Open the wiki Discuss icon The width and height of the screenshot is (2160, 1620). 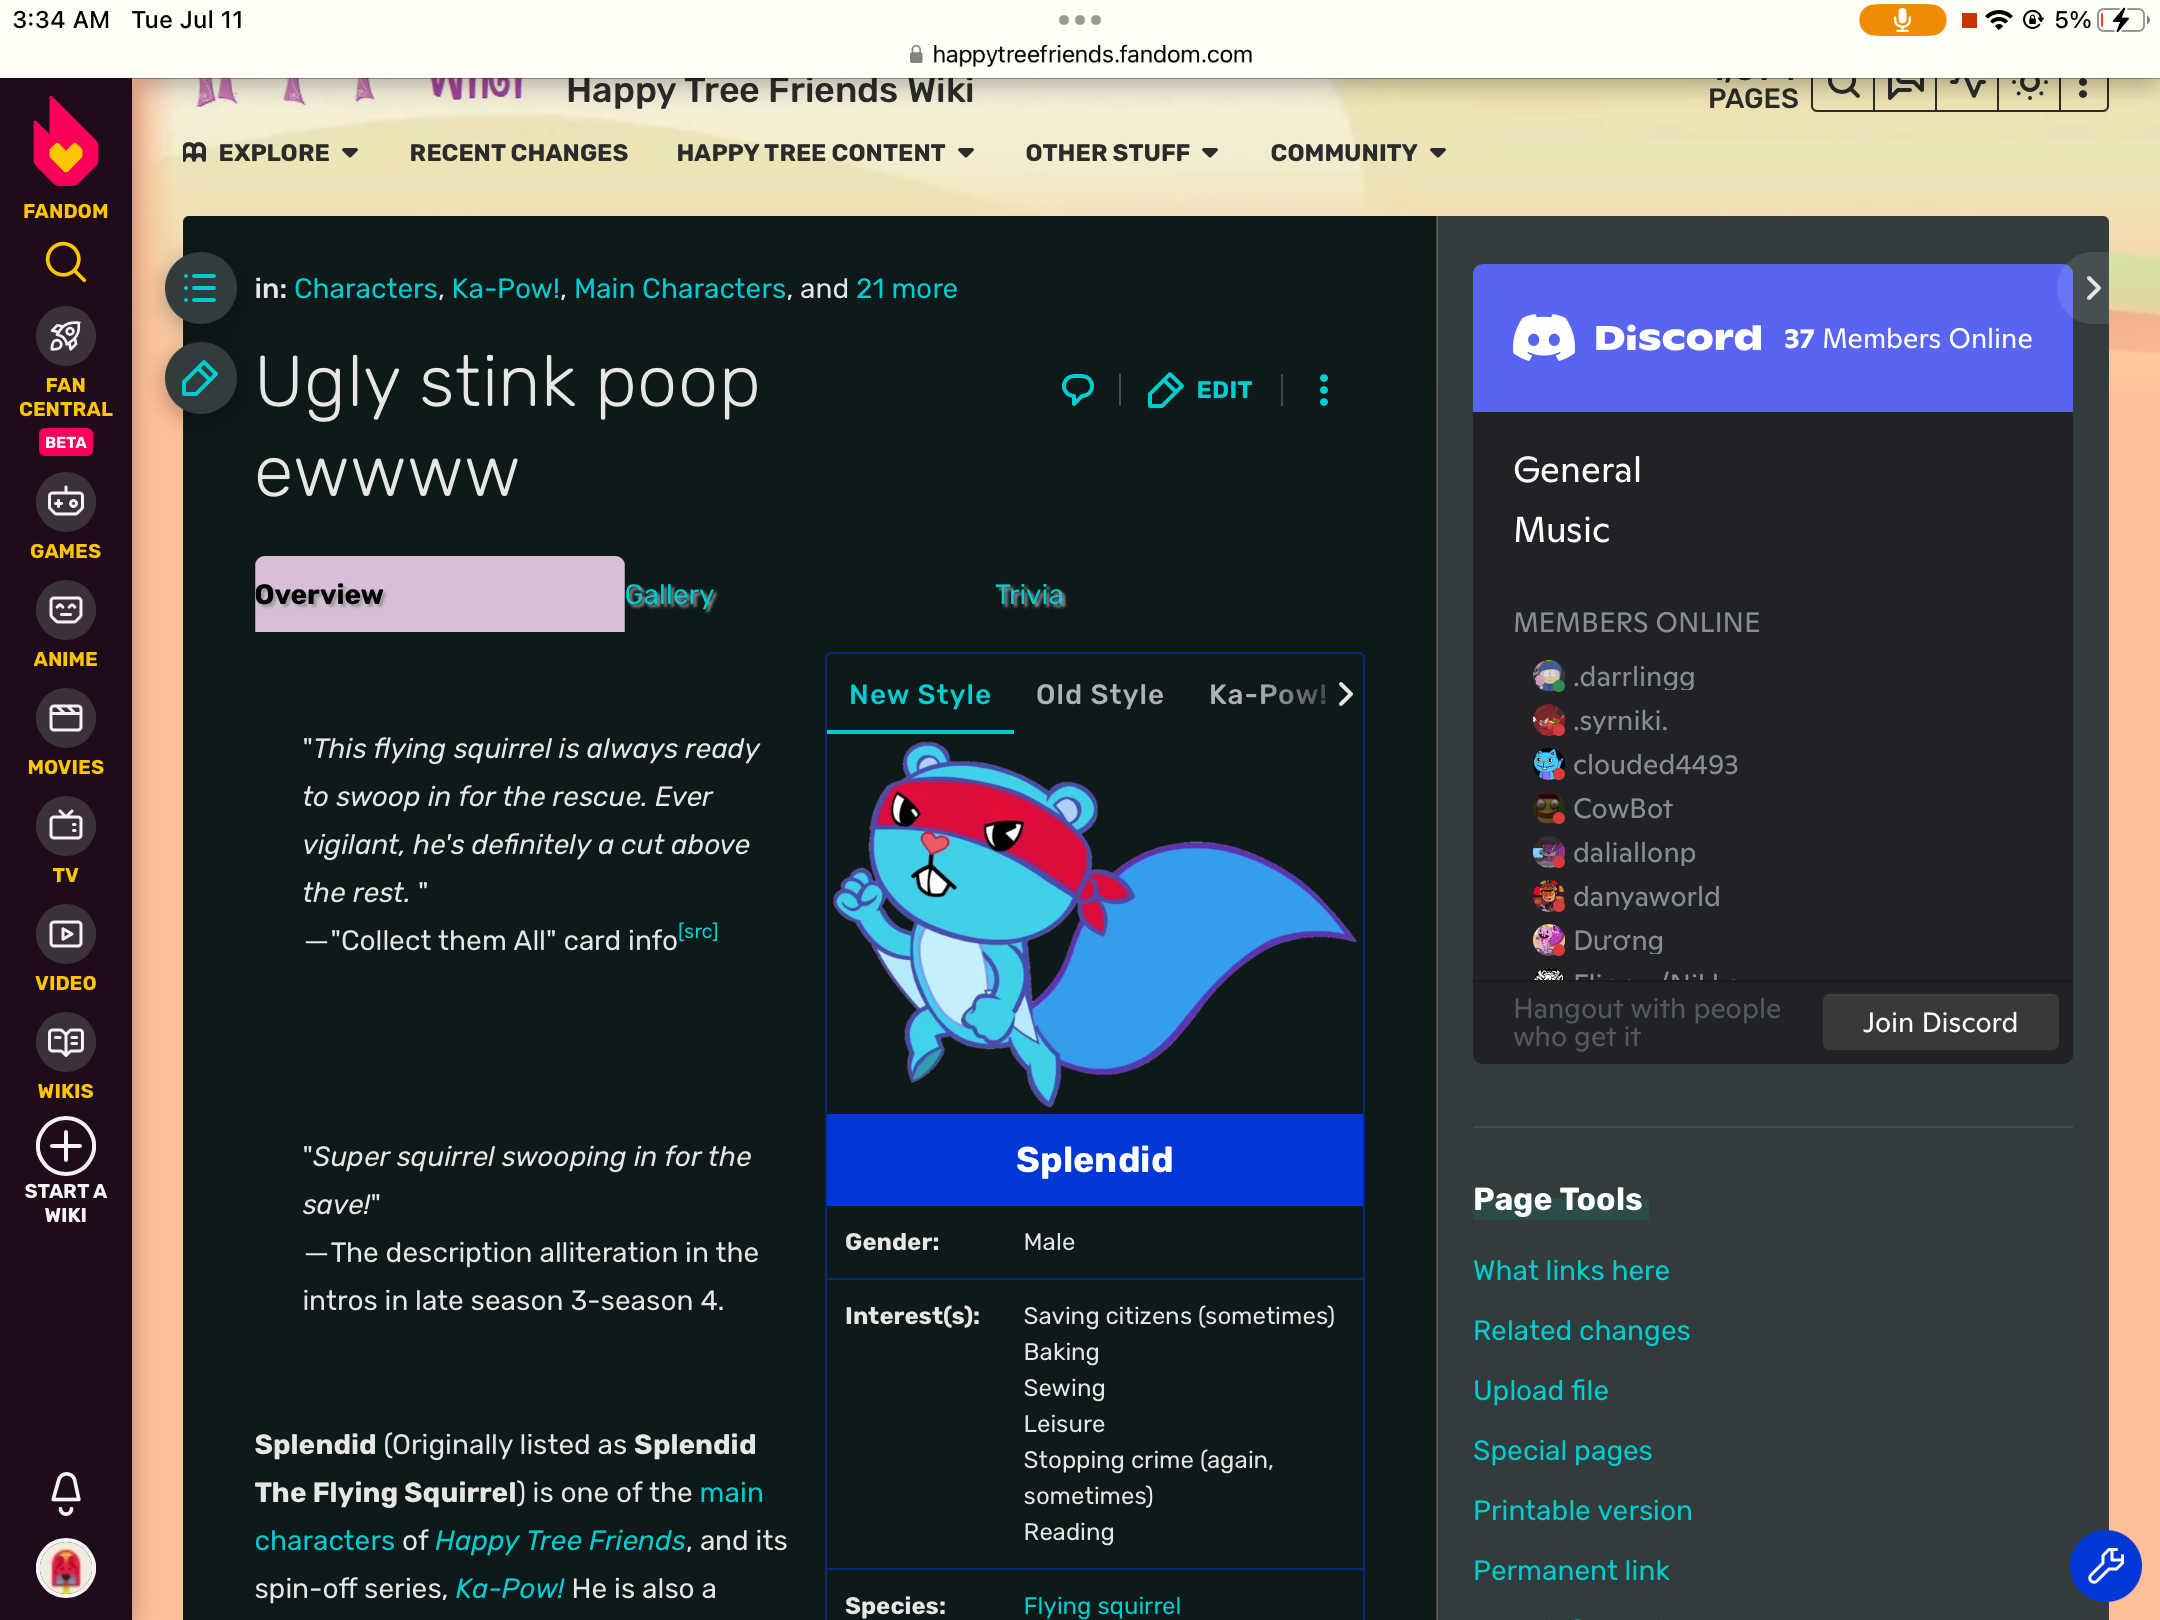(1905, 90)
